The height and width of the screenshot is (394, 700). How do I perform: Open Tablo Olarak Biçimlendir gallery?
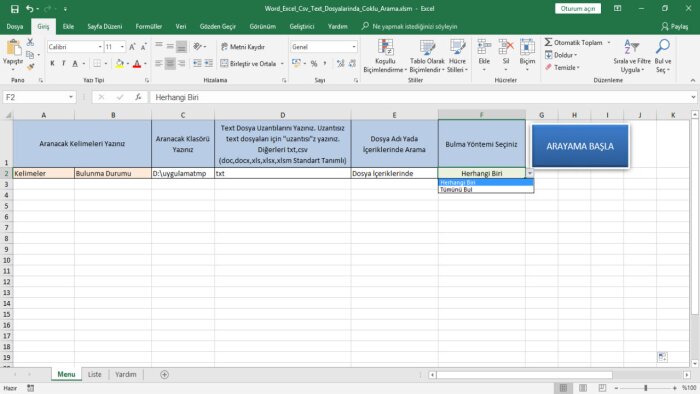coord(427,56)
